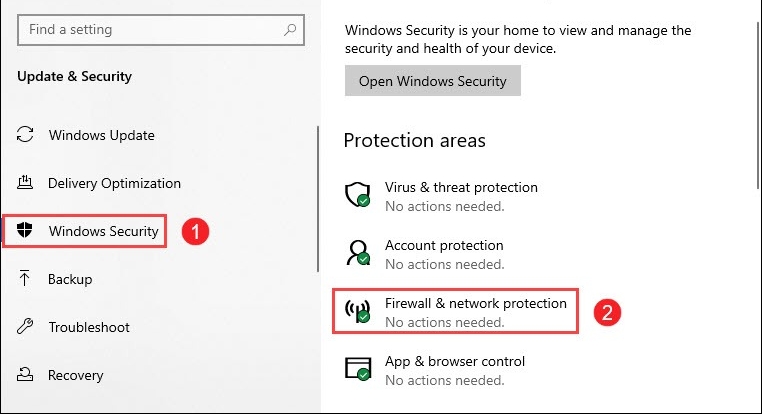
Task: Click the Firewall & network protection antenna icon
Action: pos(358,311)
